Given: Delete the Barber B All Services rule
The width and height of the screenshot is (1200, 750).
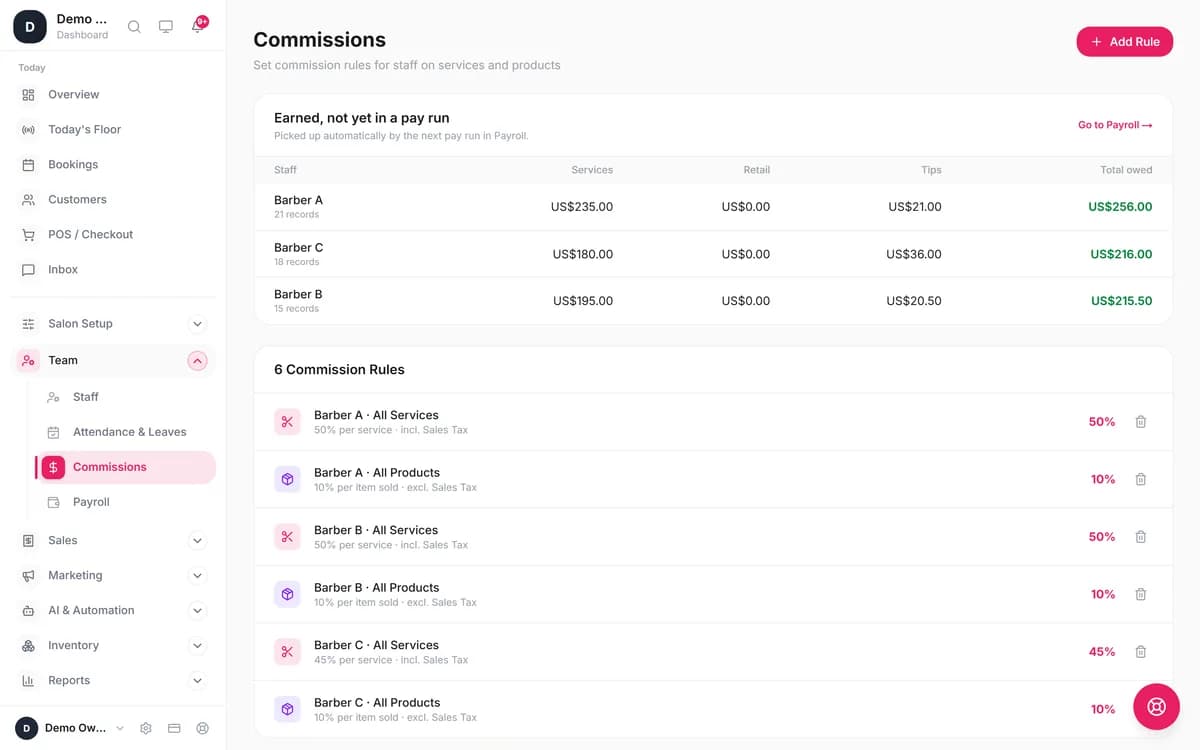Looking at the screenshot, I should [x=1140, y=537].
